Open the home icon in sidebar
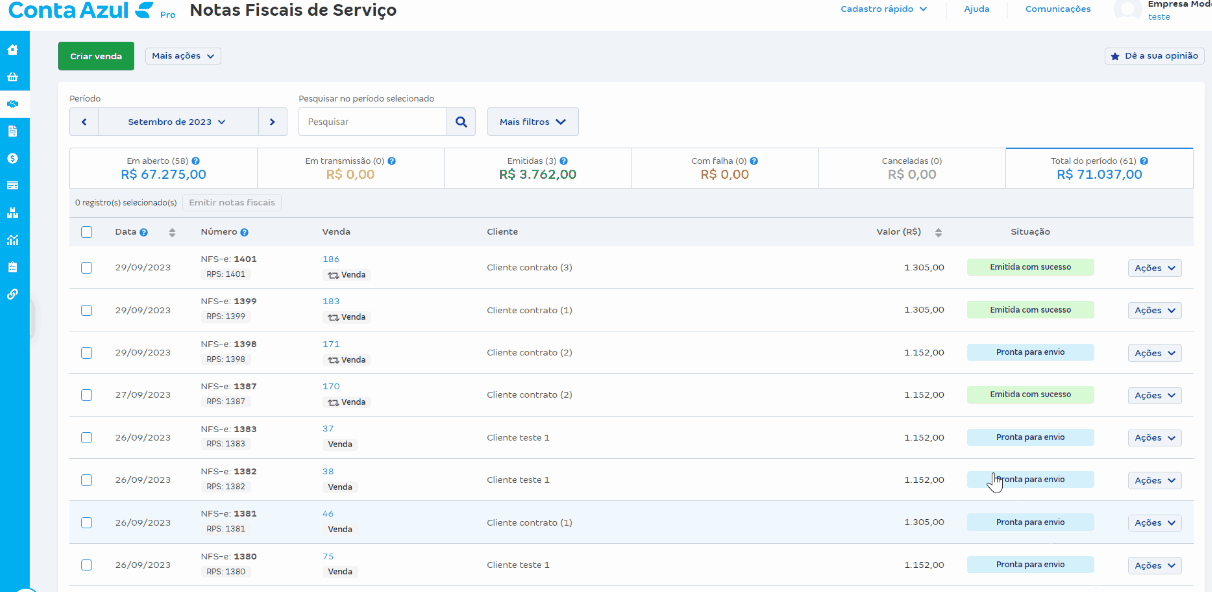The height and width of the screenshot is (592, 1212). [12, 49]
